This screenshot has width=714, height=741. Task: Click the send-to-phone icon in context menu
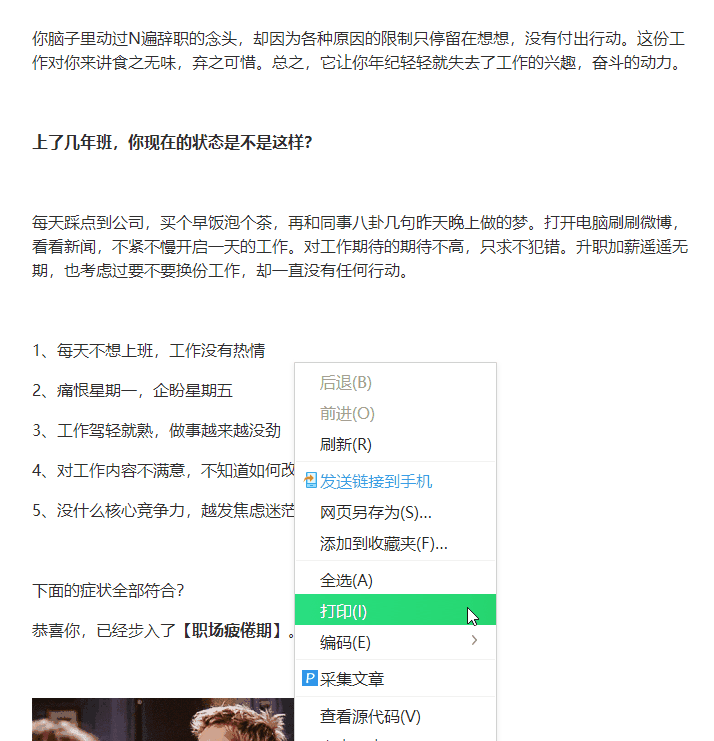[x=310, y=481]
